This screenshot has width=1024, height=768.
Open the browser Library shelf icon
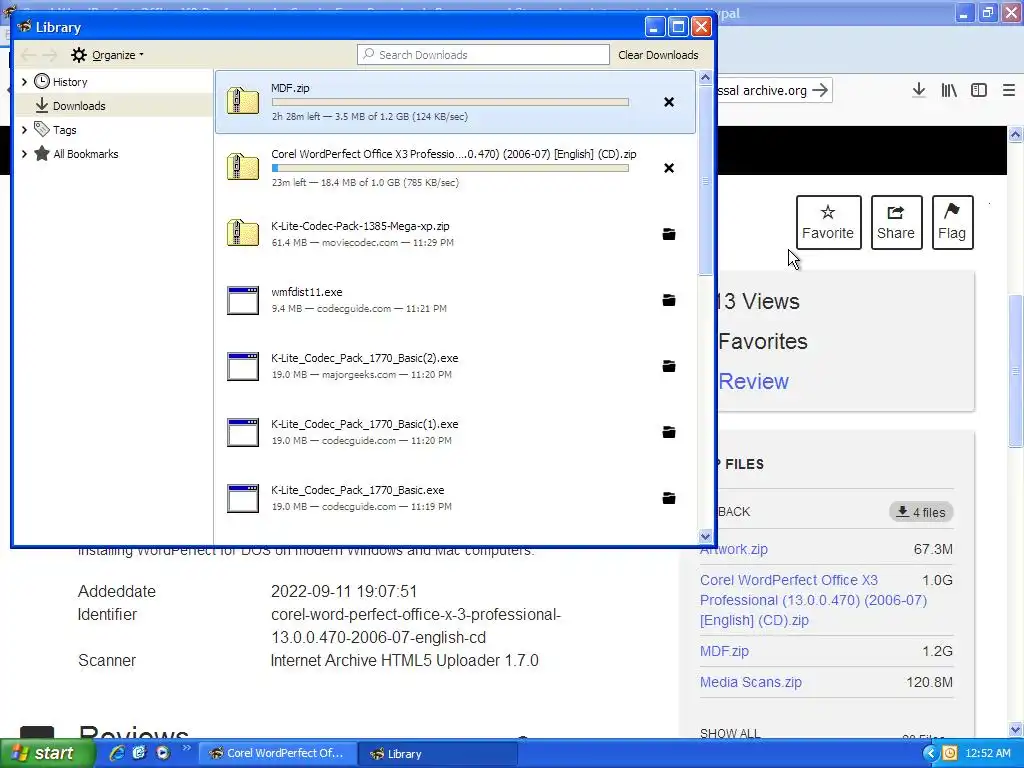[949, 90]
